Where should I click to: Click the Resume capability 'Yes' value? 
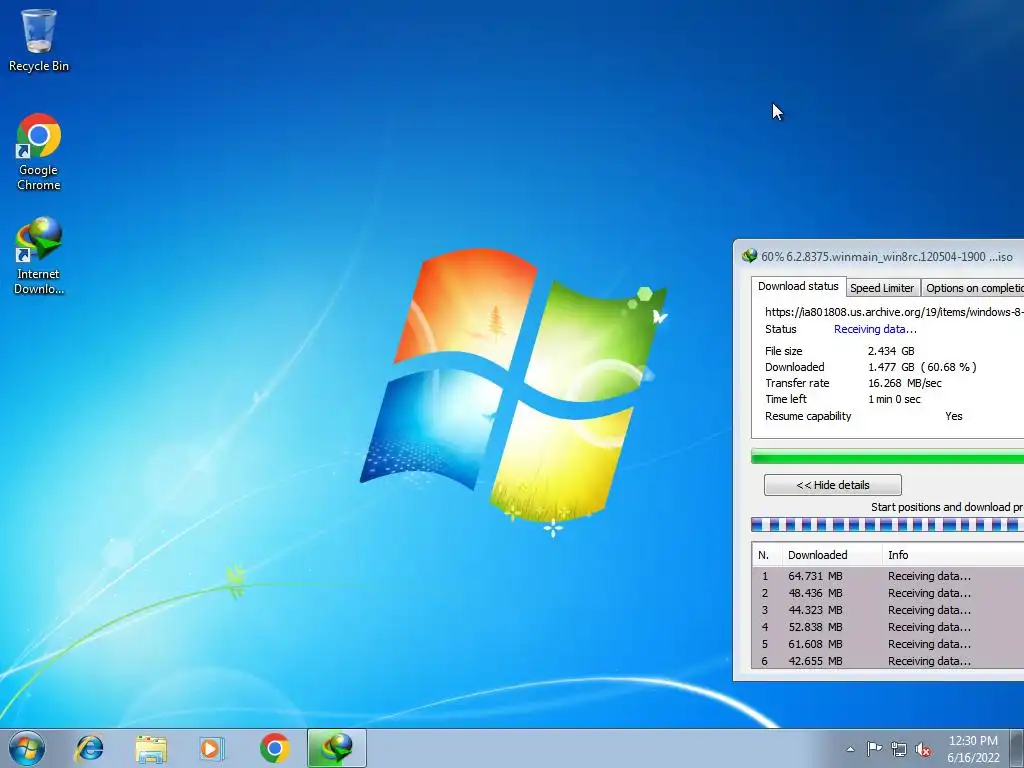(x=953, y=416)
